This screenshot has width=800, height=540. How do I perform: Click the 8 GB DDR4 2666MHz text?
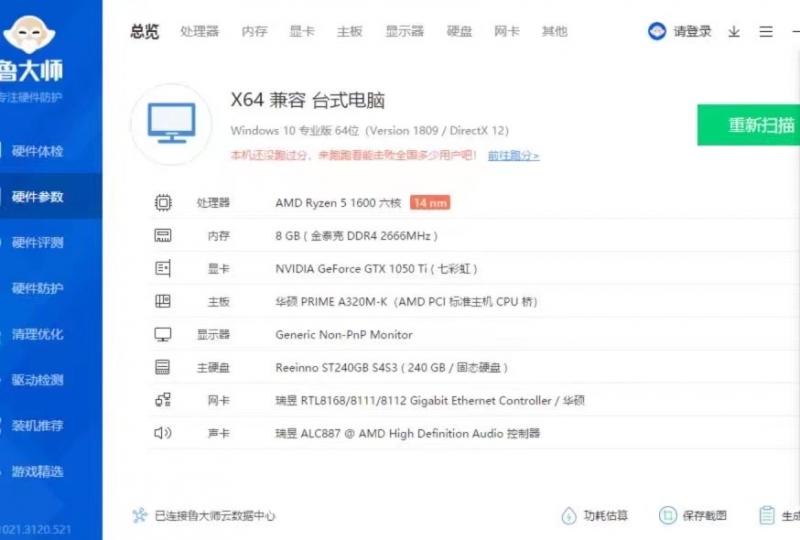357,236
